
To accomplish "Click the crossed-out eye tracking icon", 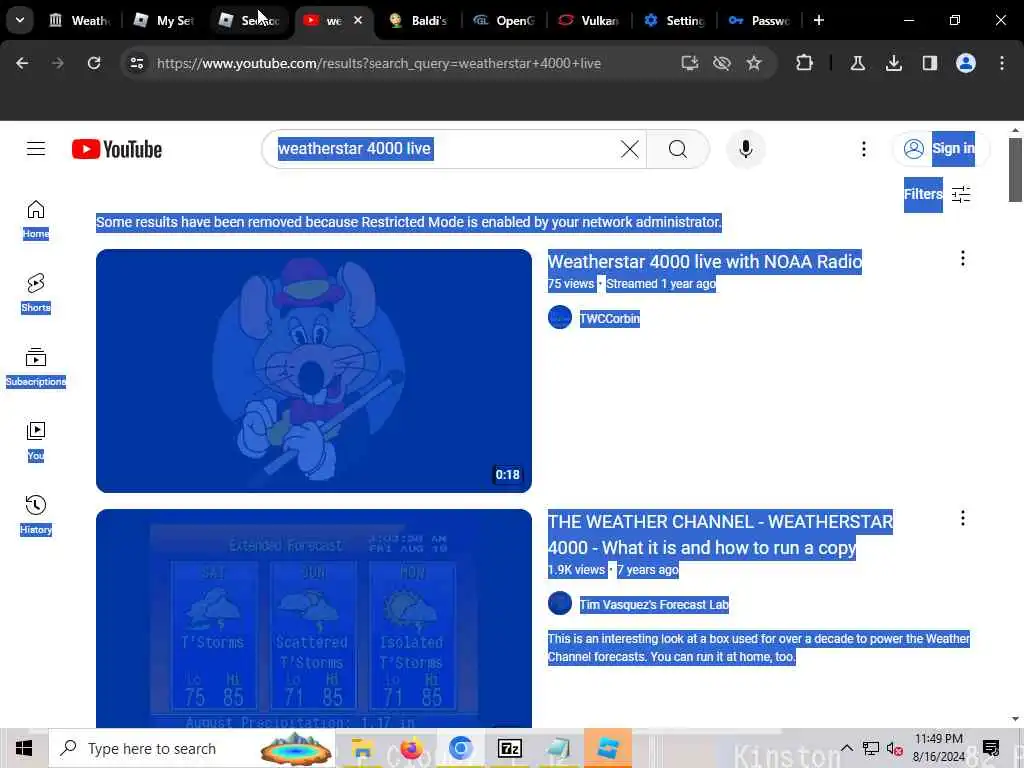I will click(722, 63).
